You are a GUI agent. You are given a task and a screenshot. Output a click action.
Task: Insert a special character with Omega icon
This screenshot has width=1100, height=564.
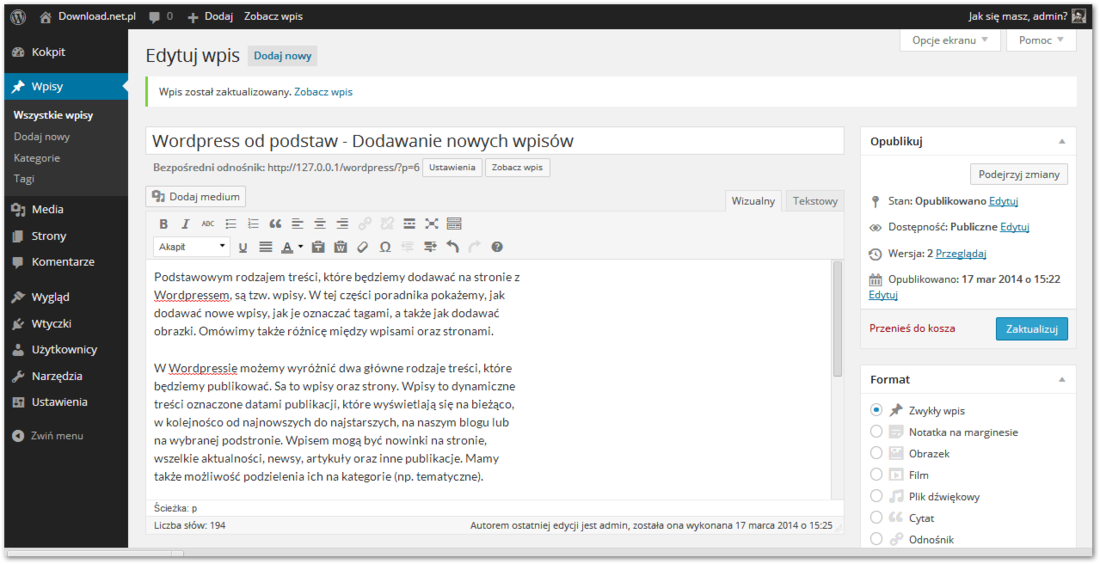click(385, 247)
